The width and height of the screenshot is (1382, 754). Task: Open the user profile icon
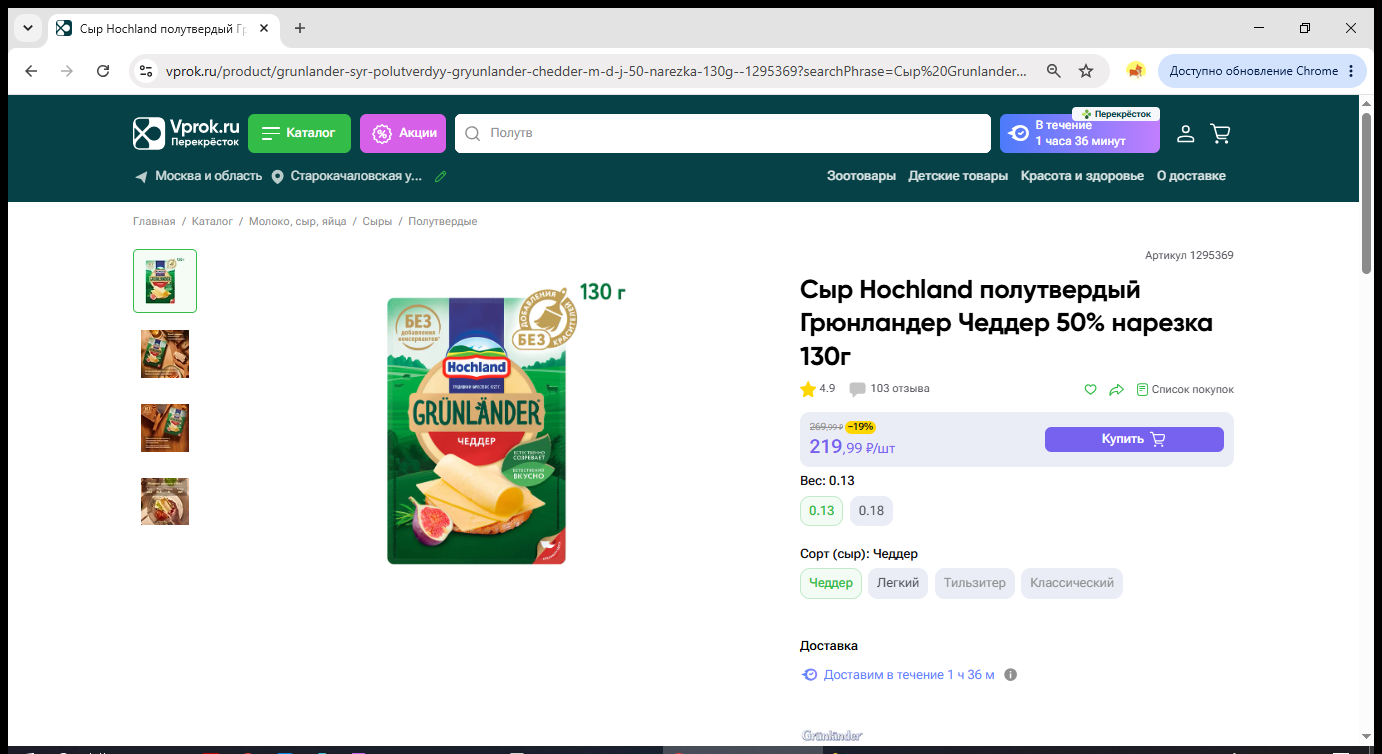[x=1185, y=133]
